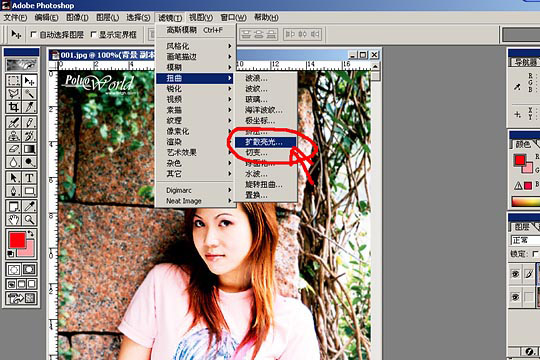540x360 pixels.
Task: Switch to Standard editing mode
Action: point(13,269)
